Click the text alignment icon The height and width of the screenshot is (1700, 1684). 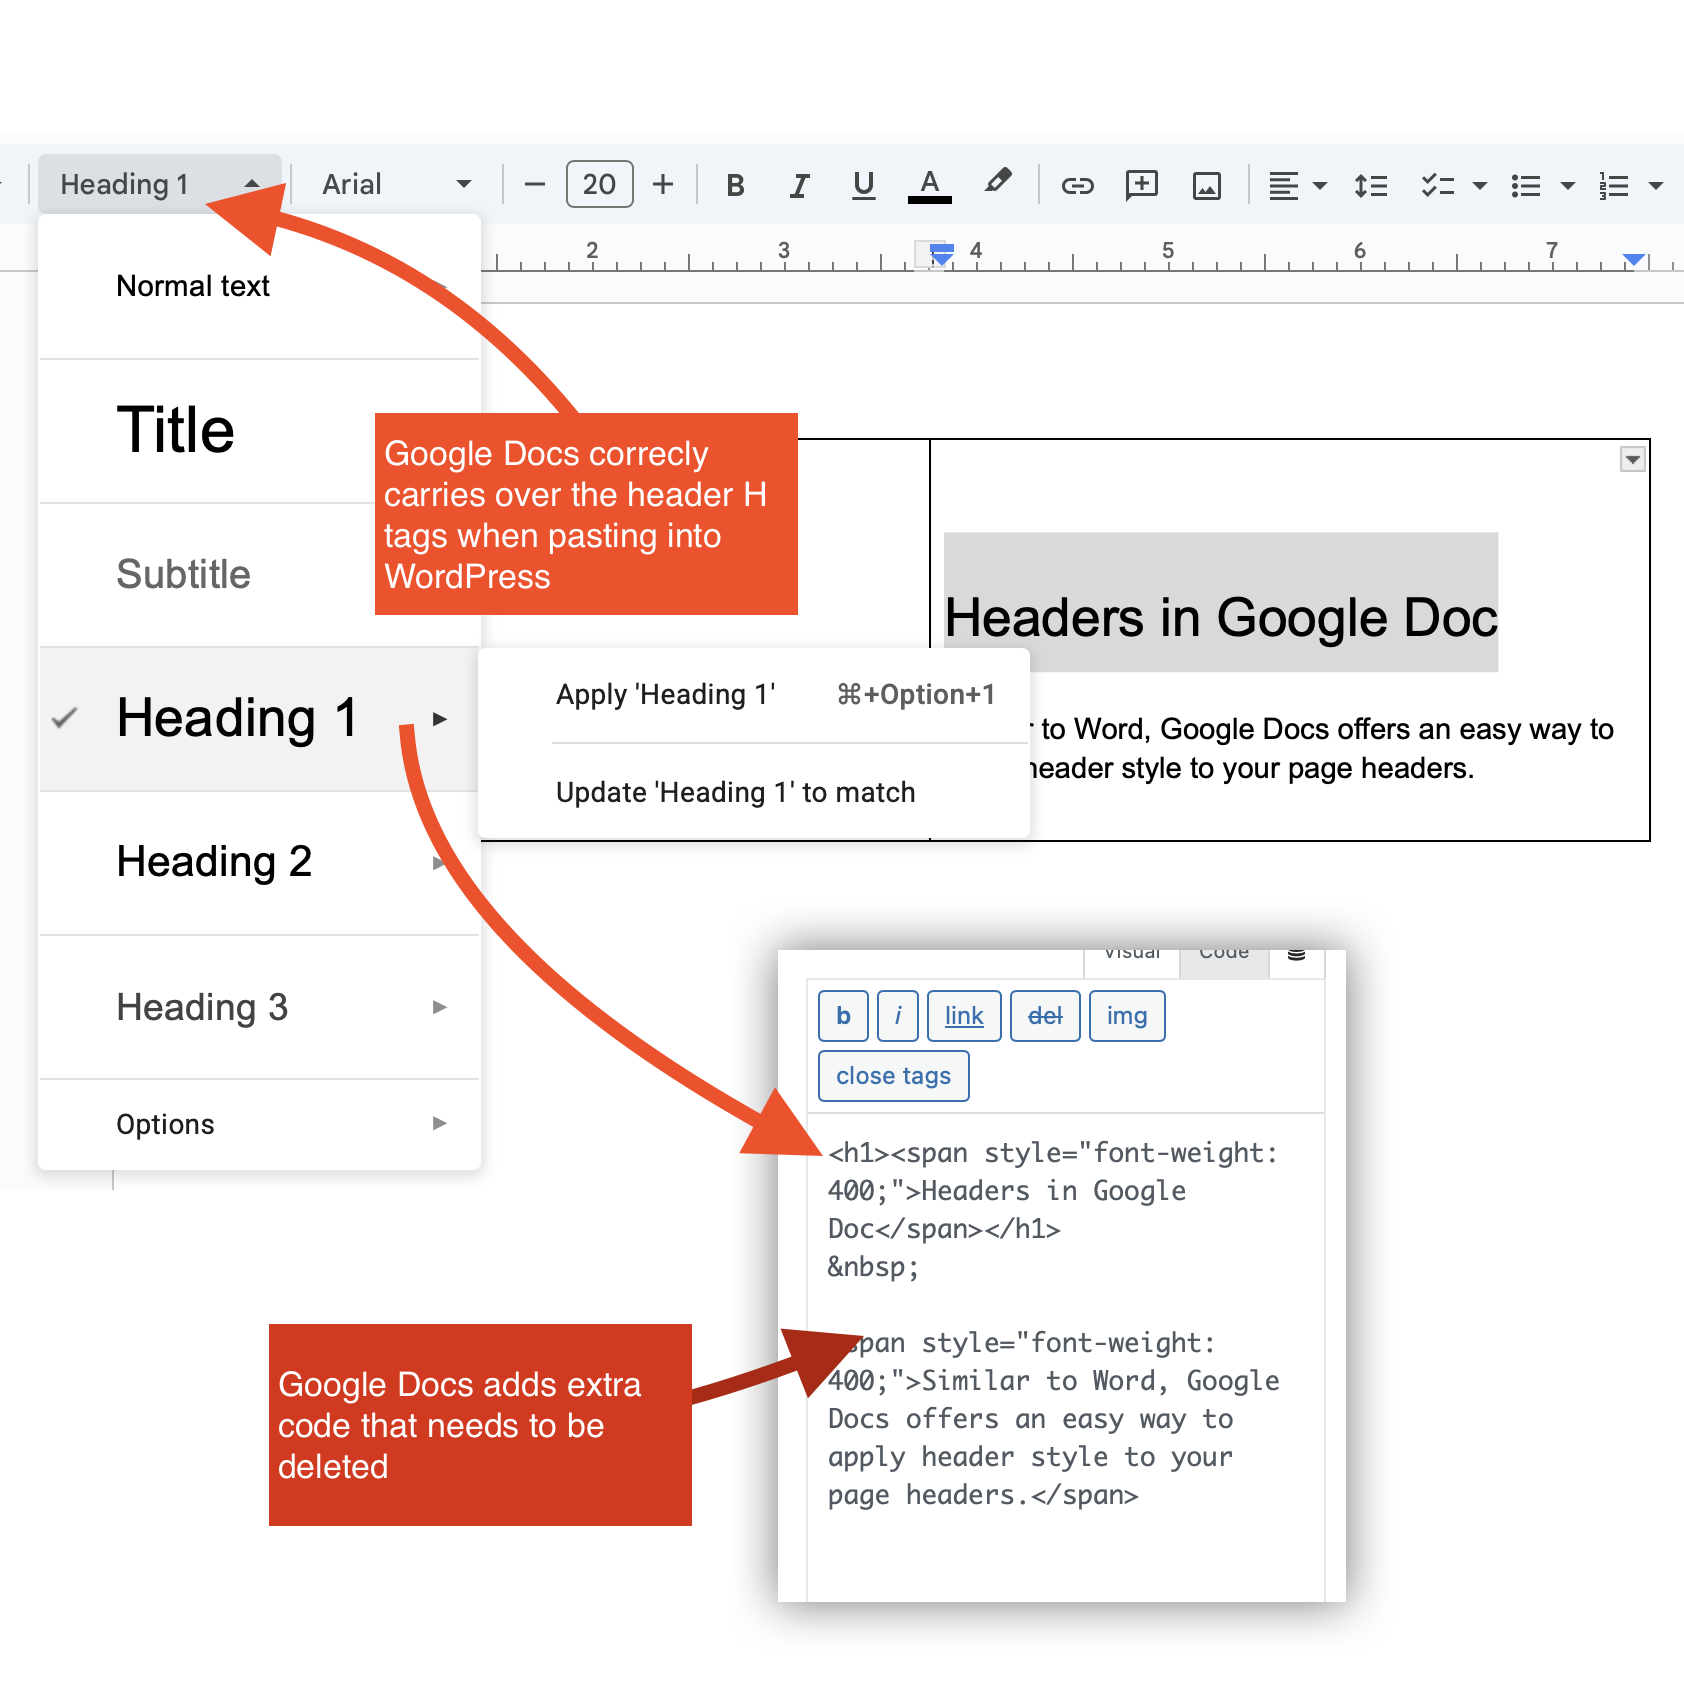point(1283,186)
